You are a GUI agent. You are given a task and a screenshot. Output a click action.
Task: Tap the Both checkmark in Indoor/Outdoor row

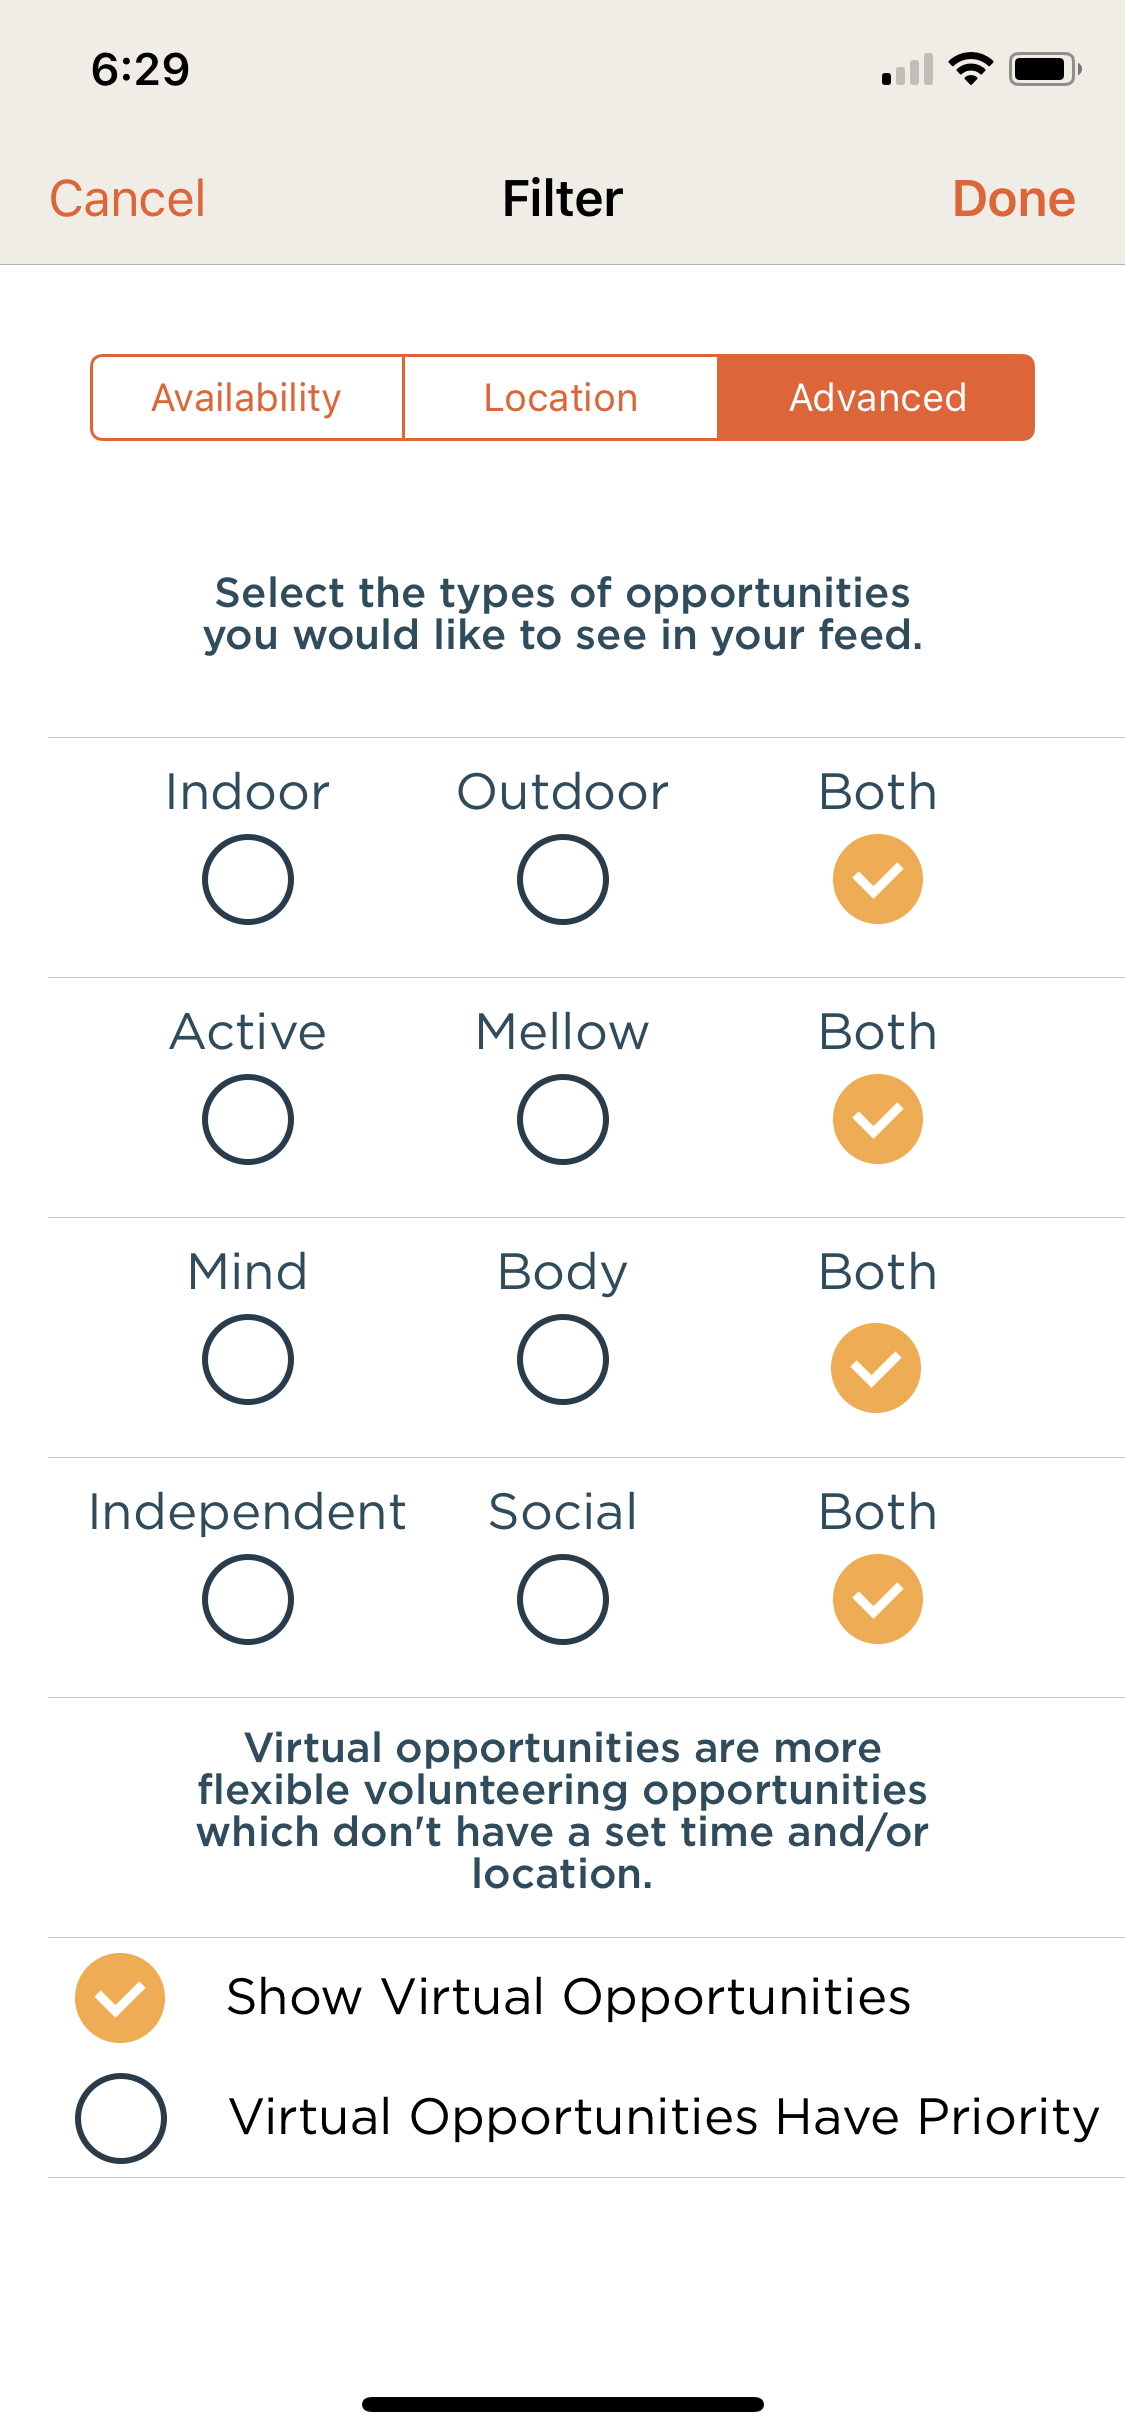(877, 880)
